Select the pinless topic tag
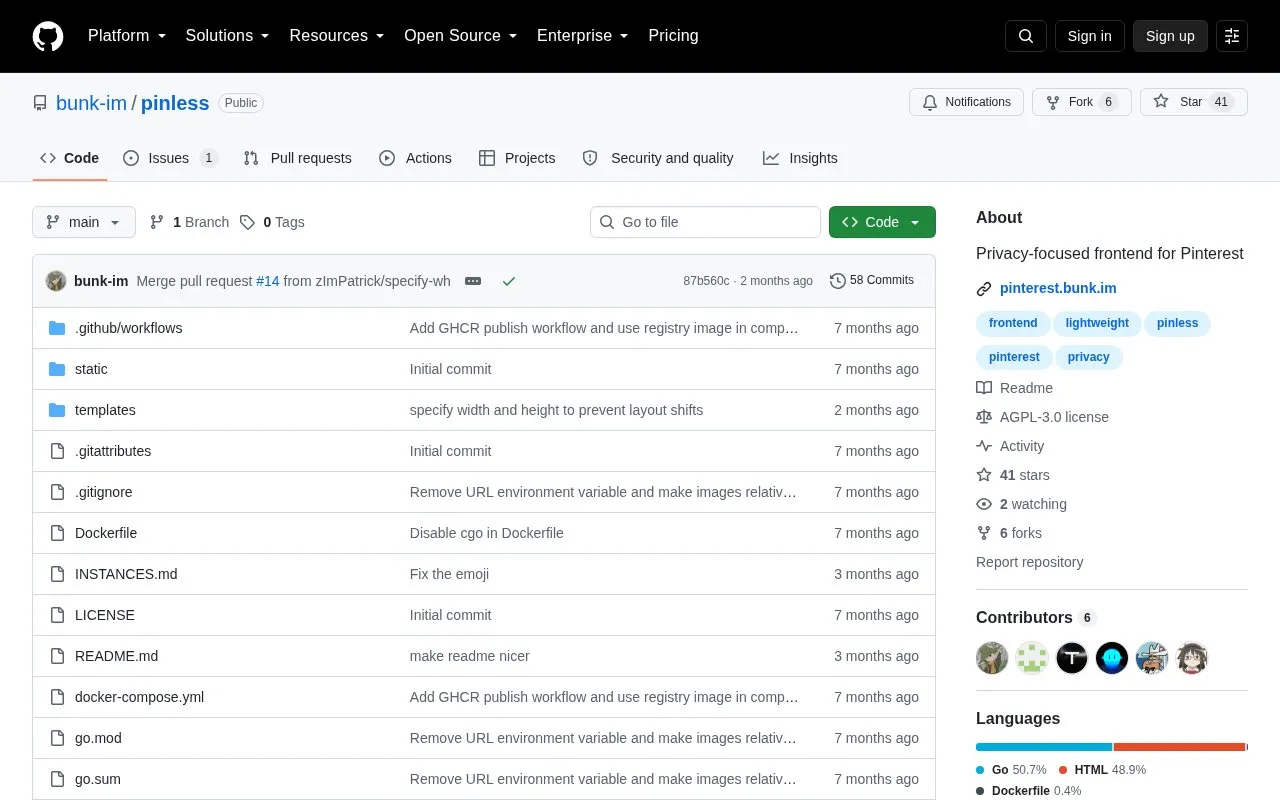The height and width of the screenshot is (800, 1280). point(1177,323)
